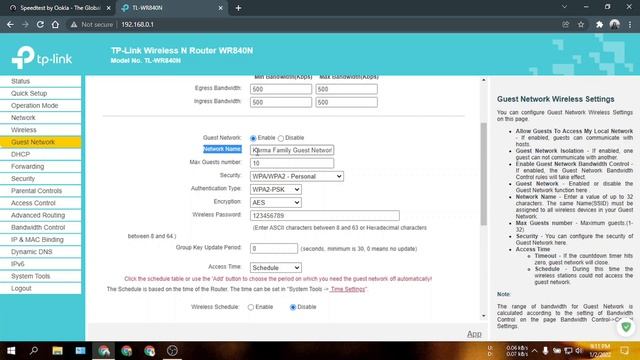This screenshot has height=360, width=640.
Task: Select Wireless Schedule Enable radio button
Action: pyautogui.click(x=251, y=307)
